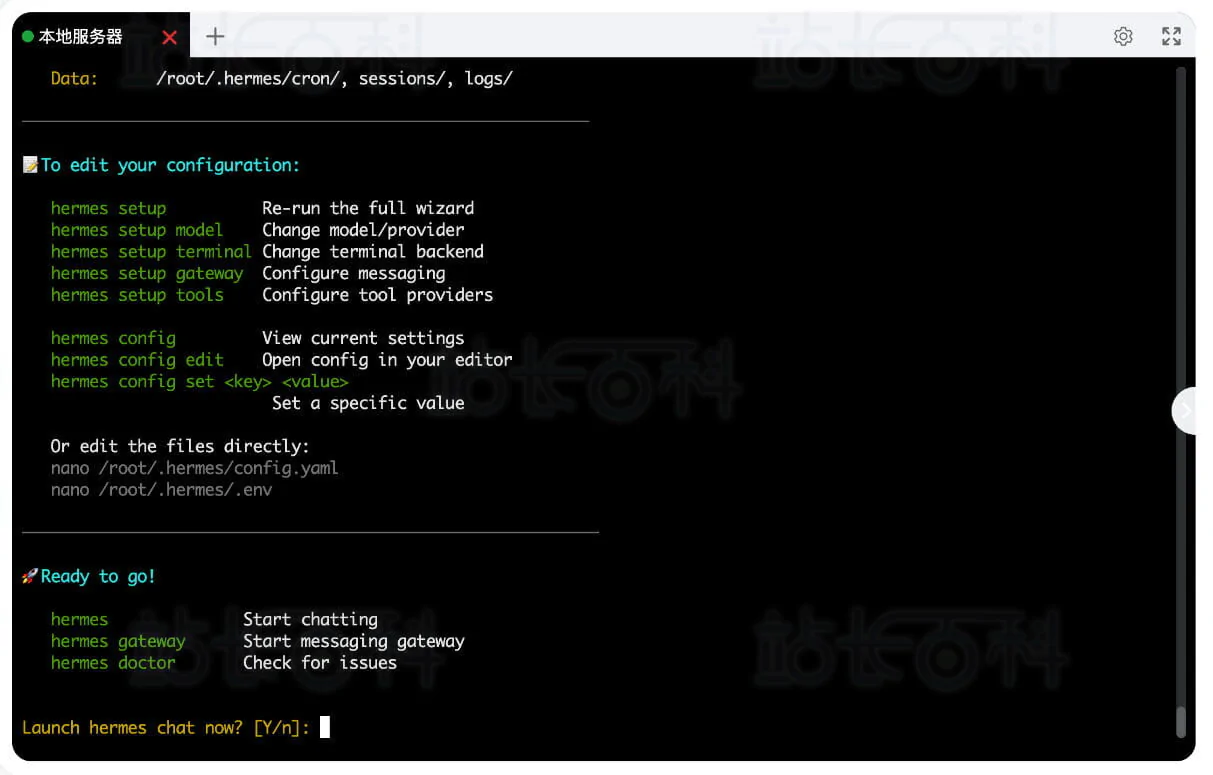
Task: Switch to the 本地服务器 tab
Action: click(x=80, y=37)
